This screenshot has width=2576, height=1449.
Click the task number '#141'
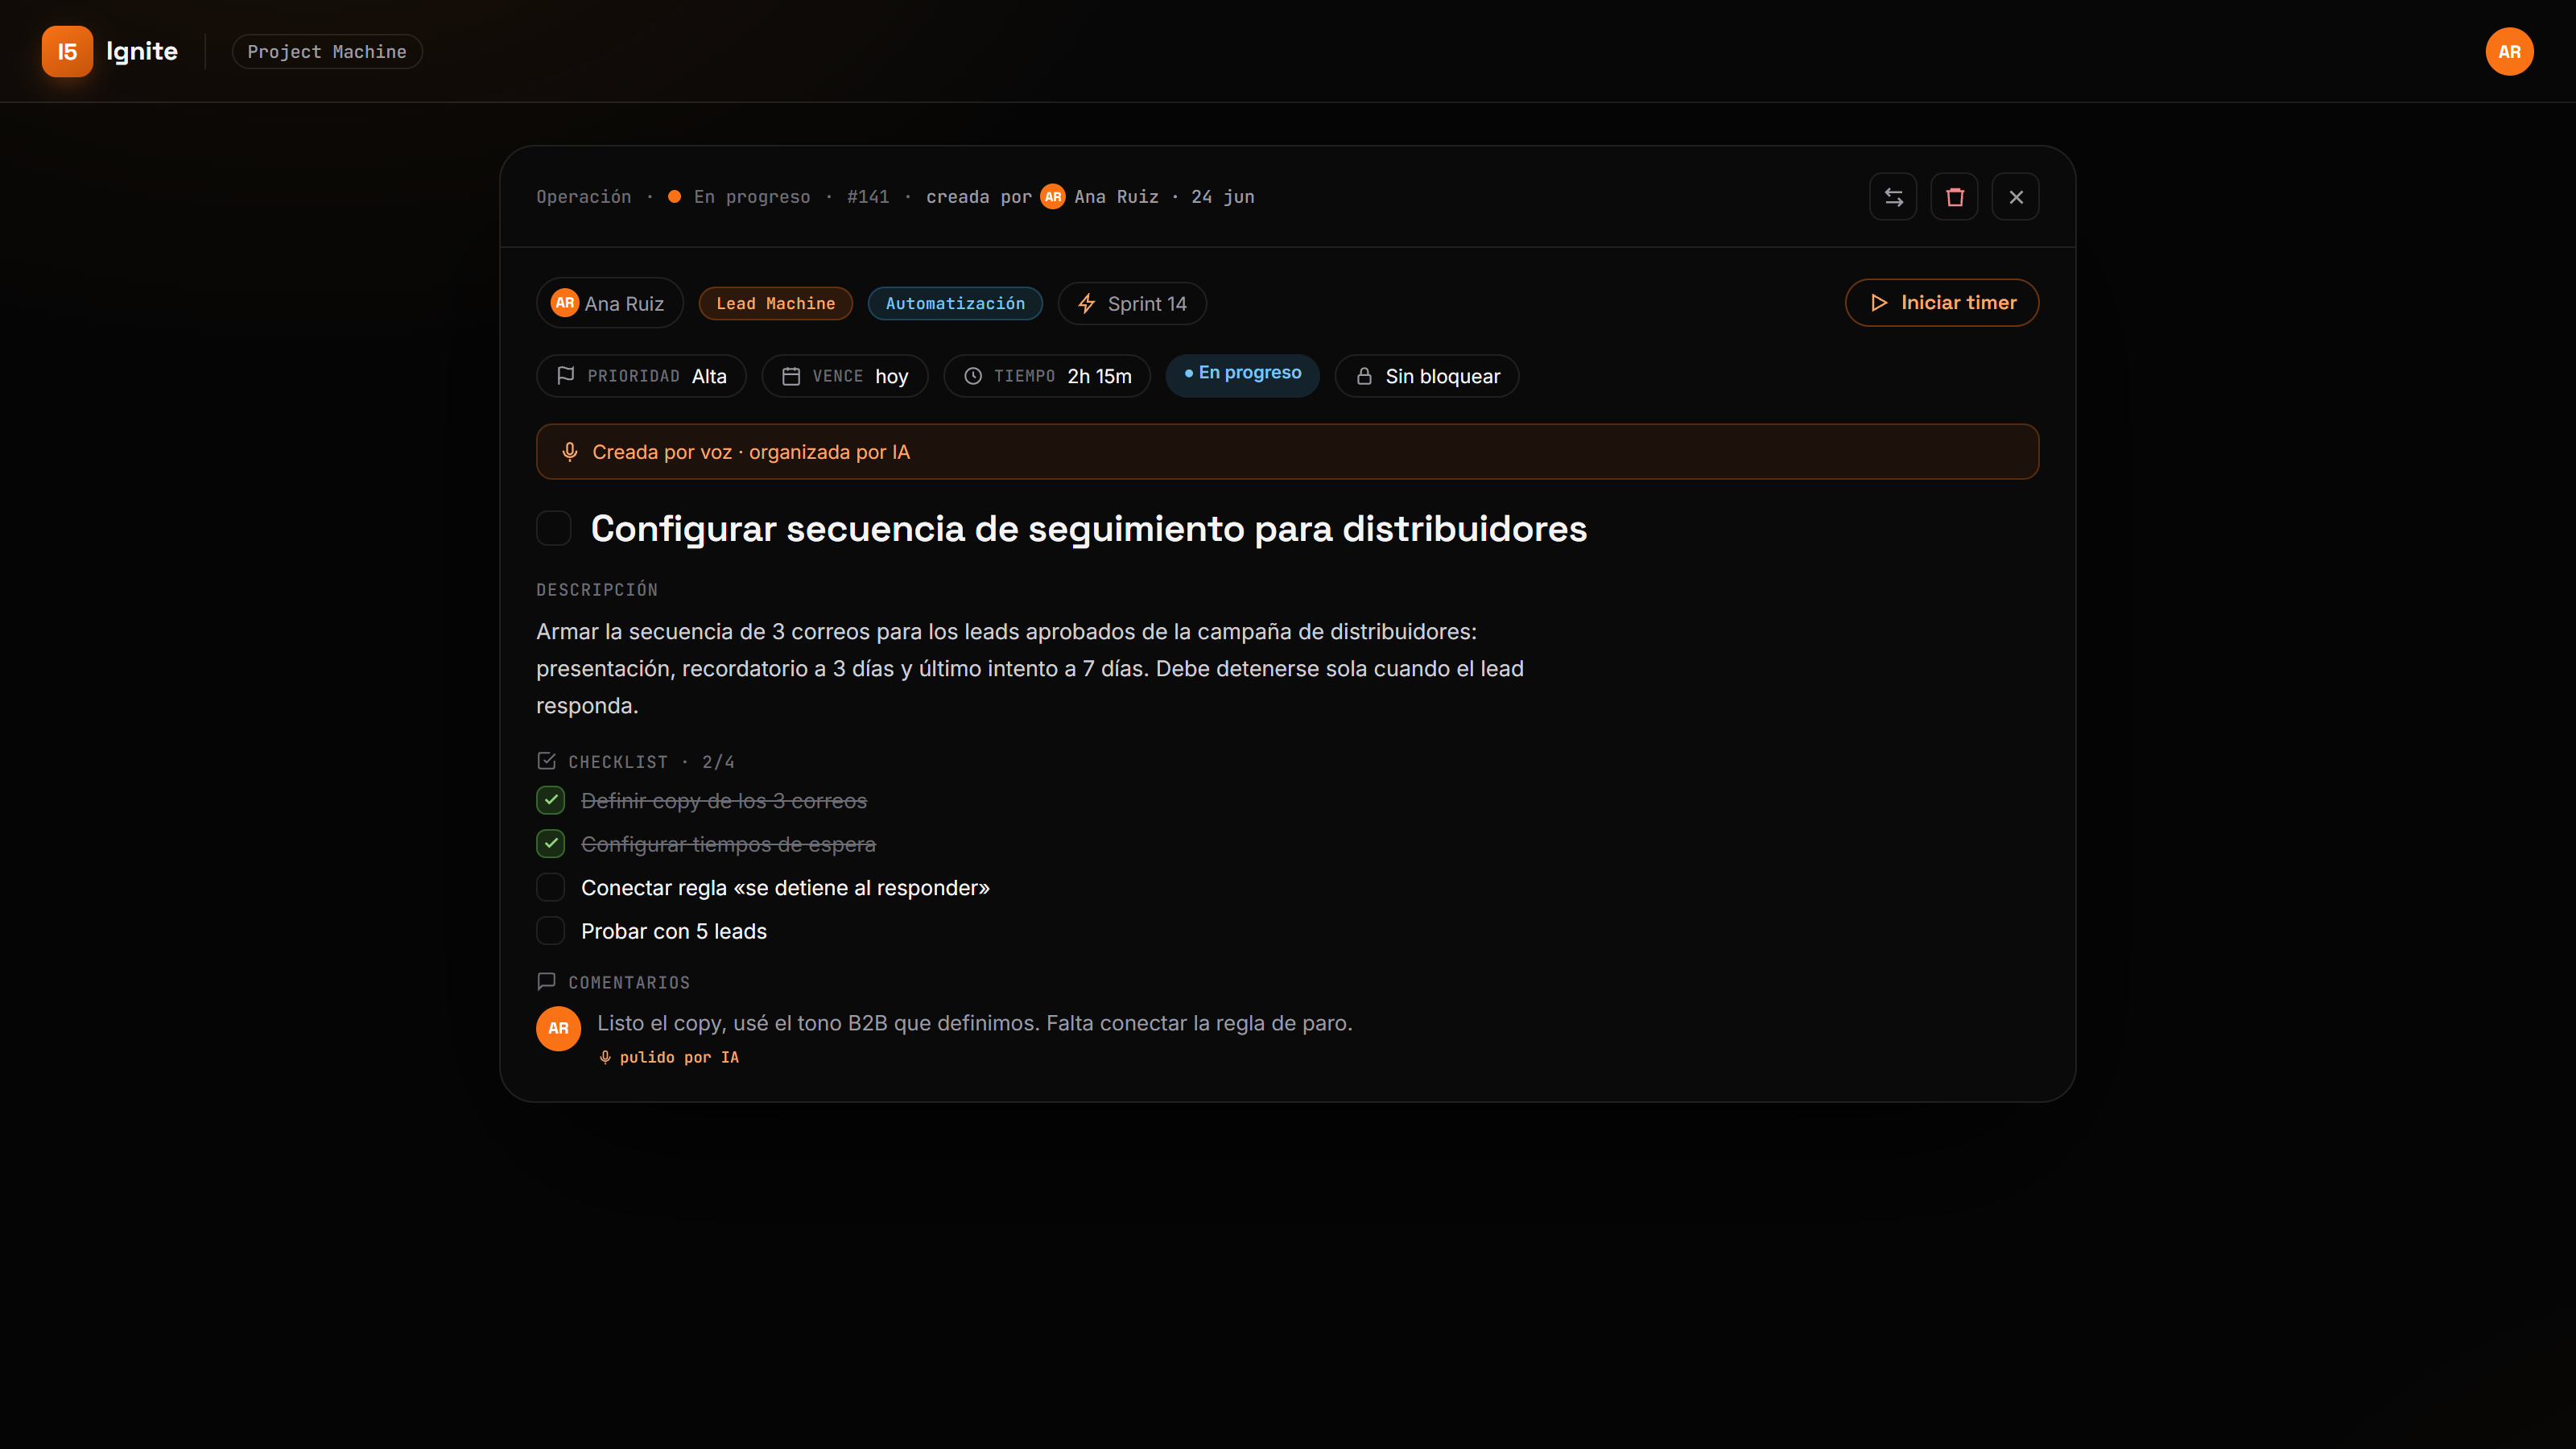coord(867,197)
